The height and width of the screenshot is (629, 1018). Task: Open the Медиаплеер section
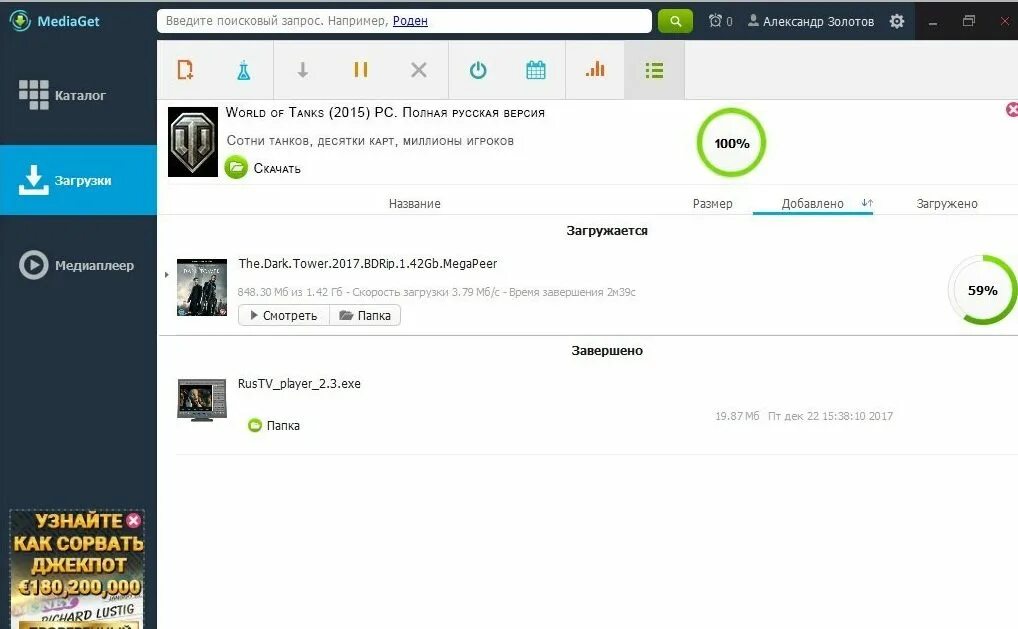tap(78, 265)
